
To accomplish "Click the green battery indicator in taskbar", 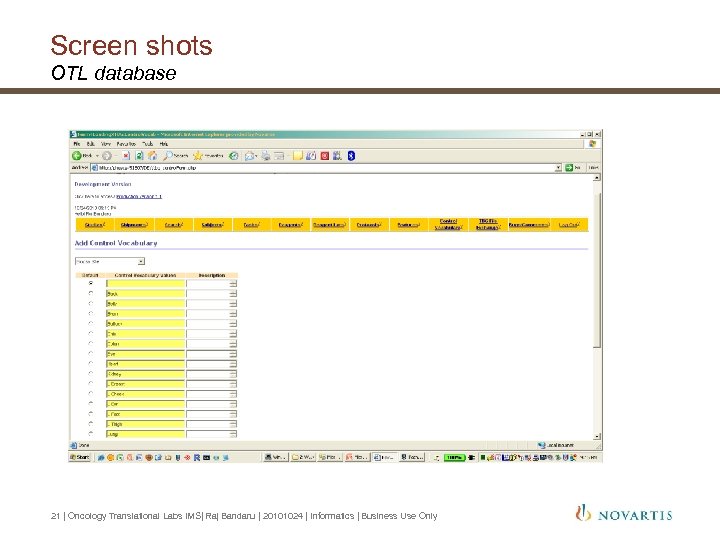I will coord(455,458).
